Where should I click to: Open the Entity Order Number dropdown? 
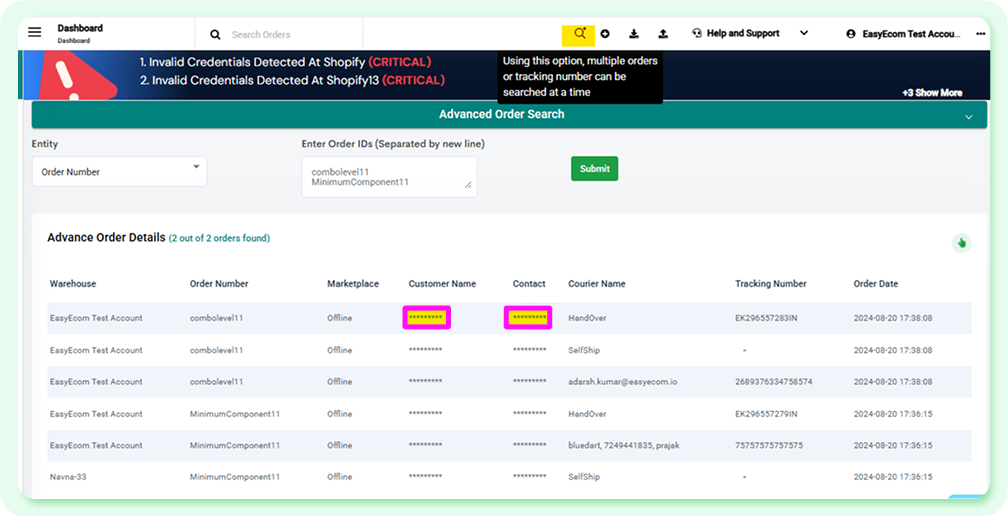pos(120,172)
